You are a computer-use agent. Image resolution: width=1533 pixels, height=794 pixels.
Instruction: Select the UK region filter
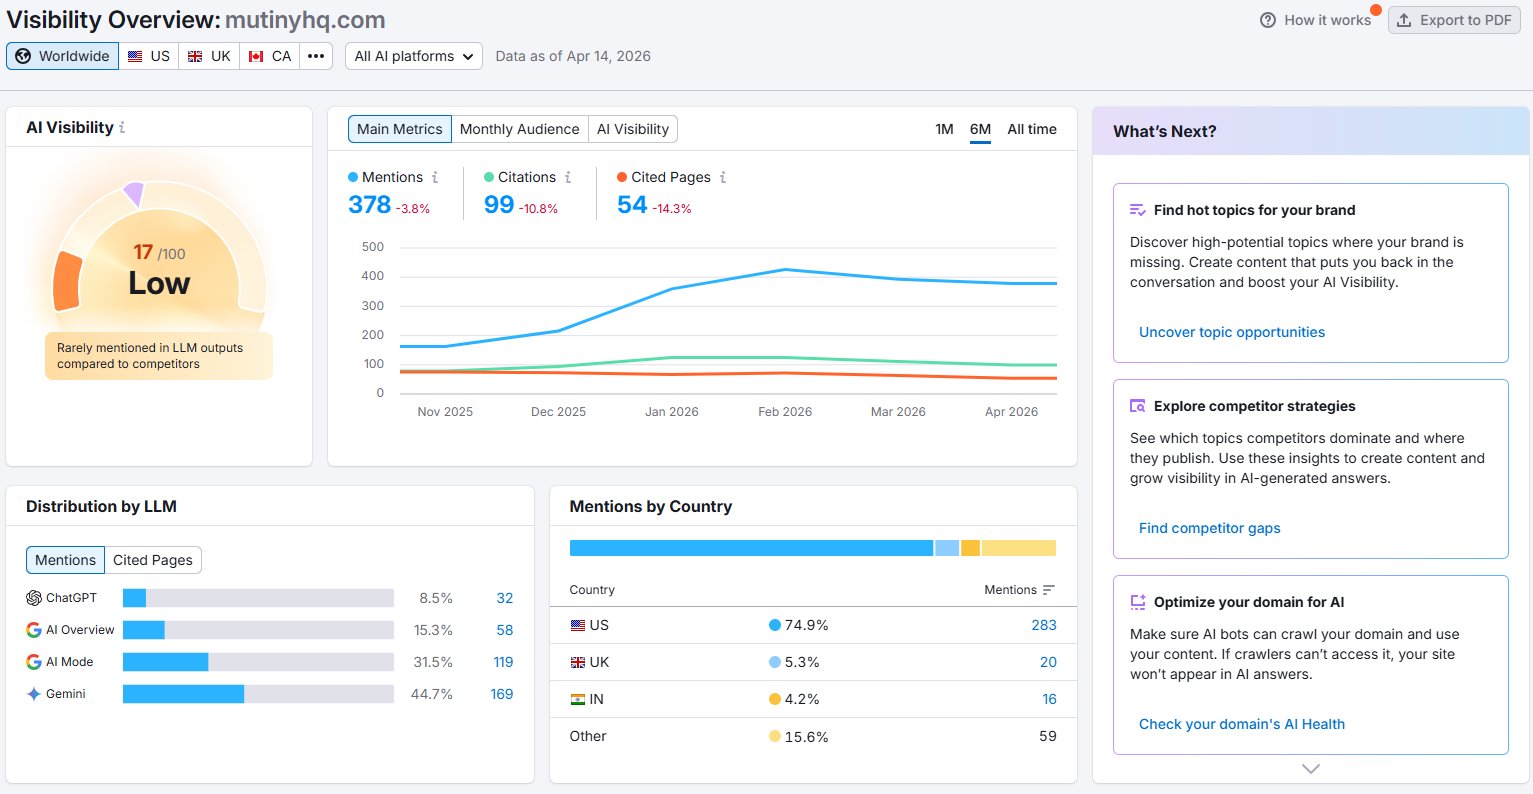point(209,56)
